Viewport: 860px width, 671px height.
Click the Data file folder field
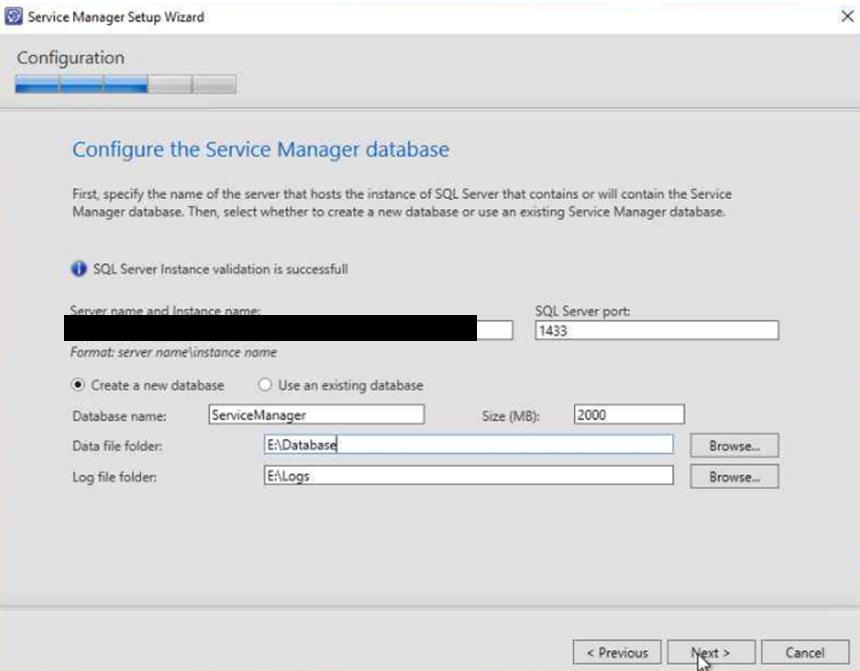[468, 444]
